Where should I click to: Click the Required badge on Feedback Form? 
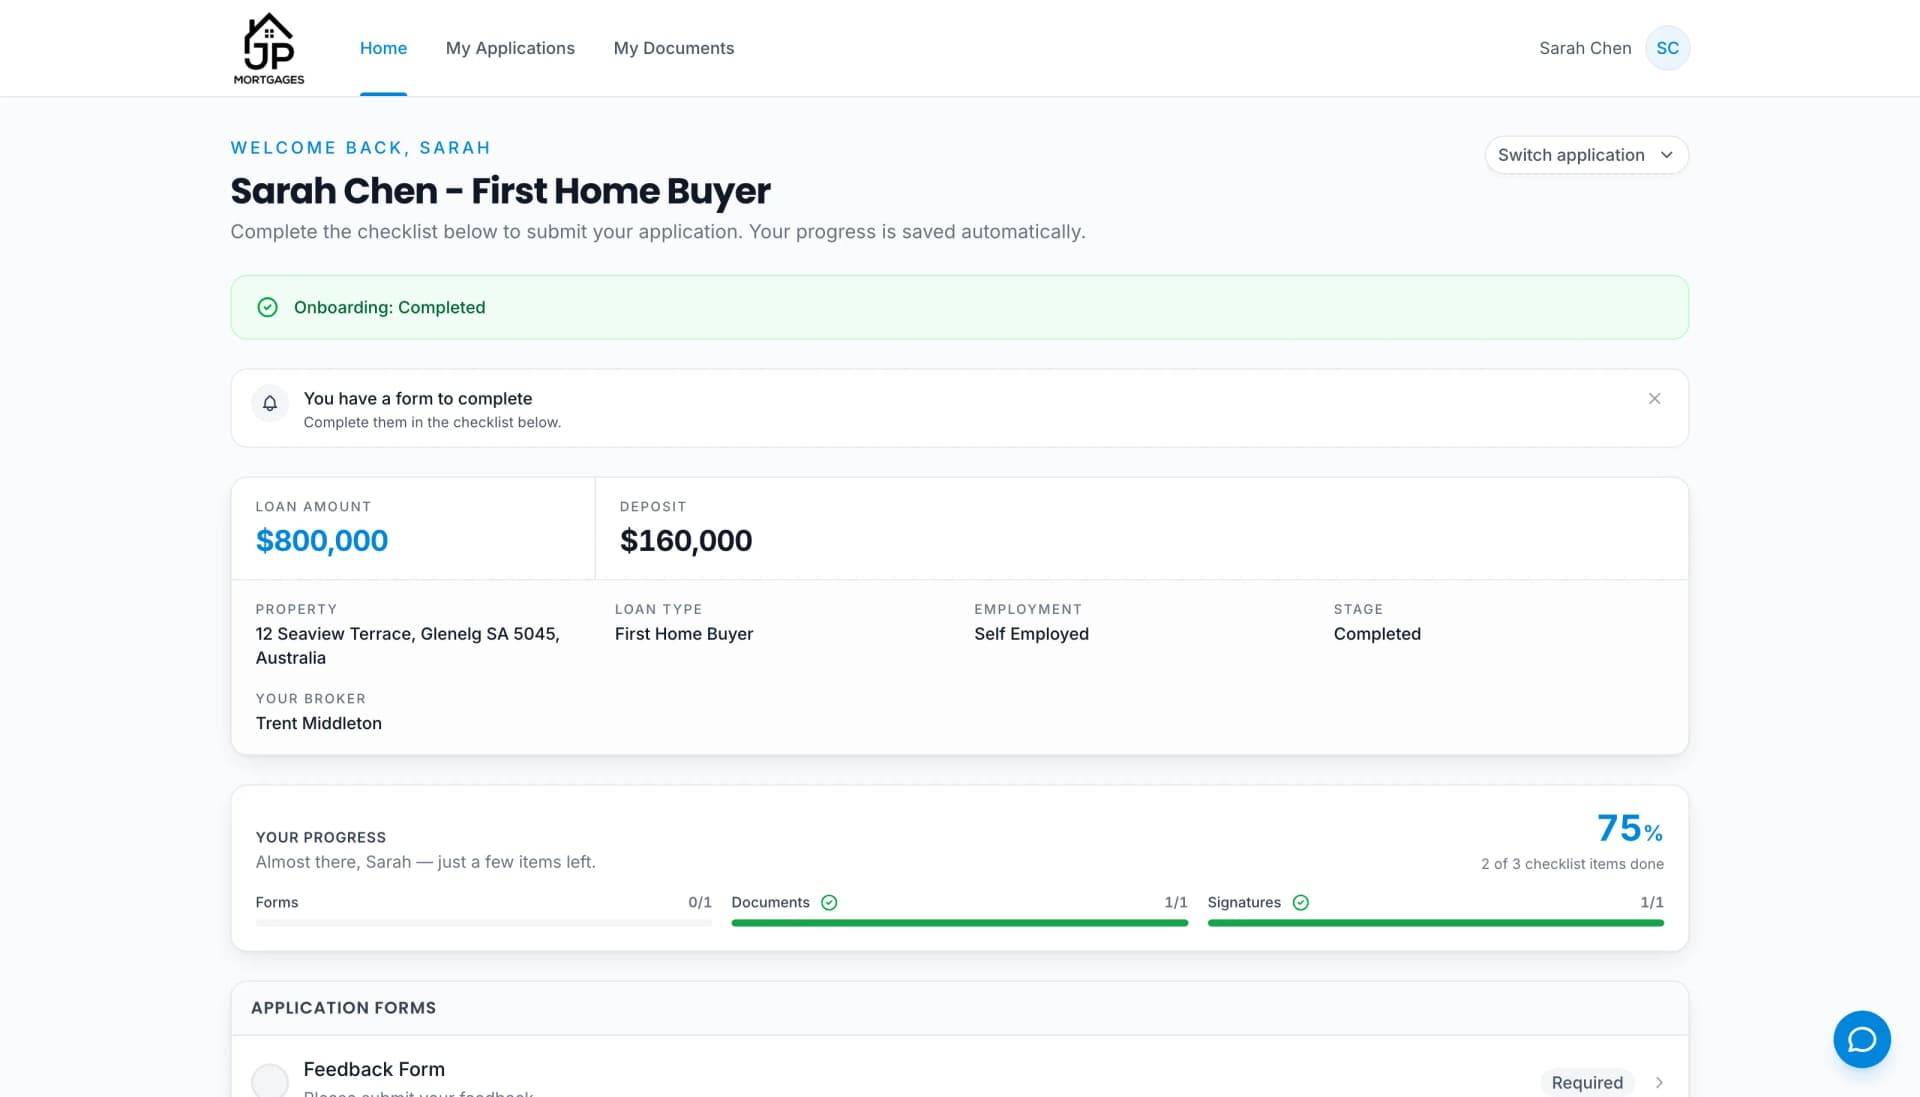pyautogui.click(x=1586, y=1082)
